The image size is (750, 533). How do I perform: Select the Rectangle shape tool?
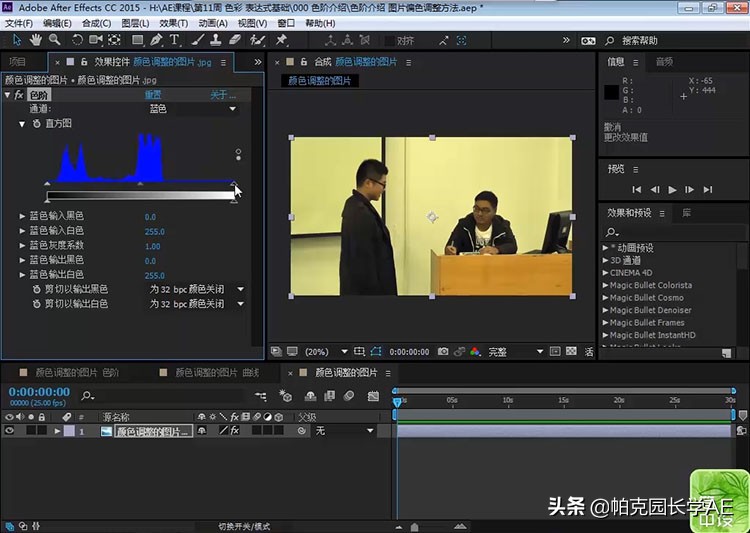(x=137, y=40)
